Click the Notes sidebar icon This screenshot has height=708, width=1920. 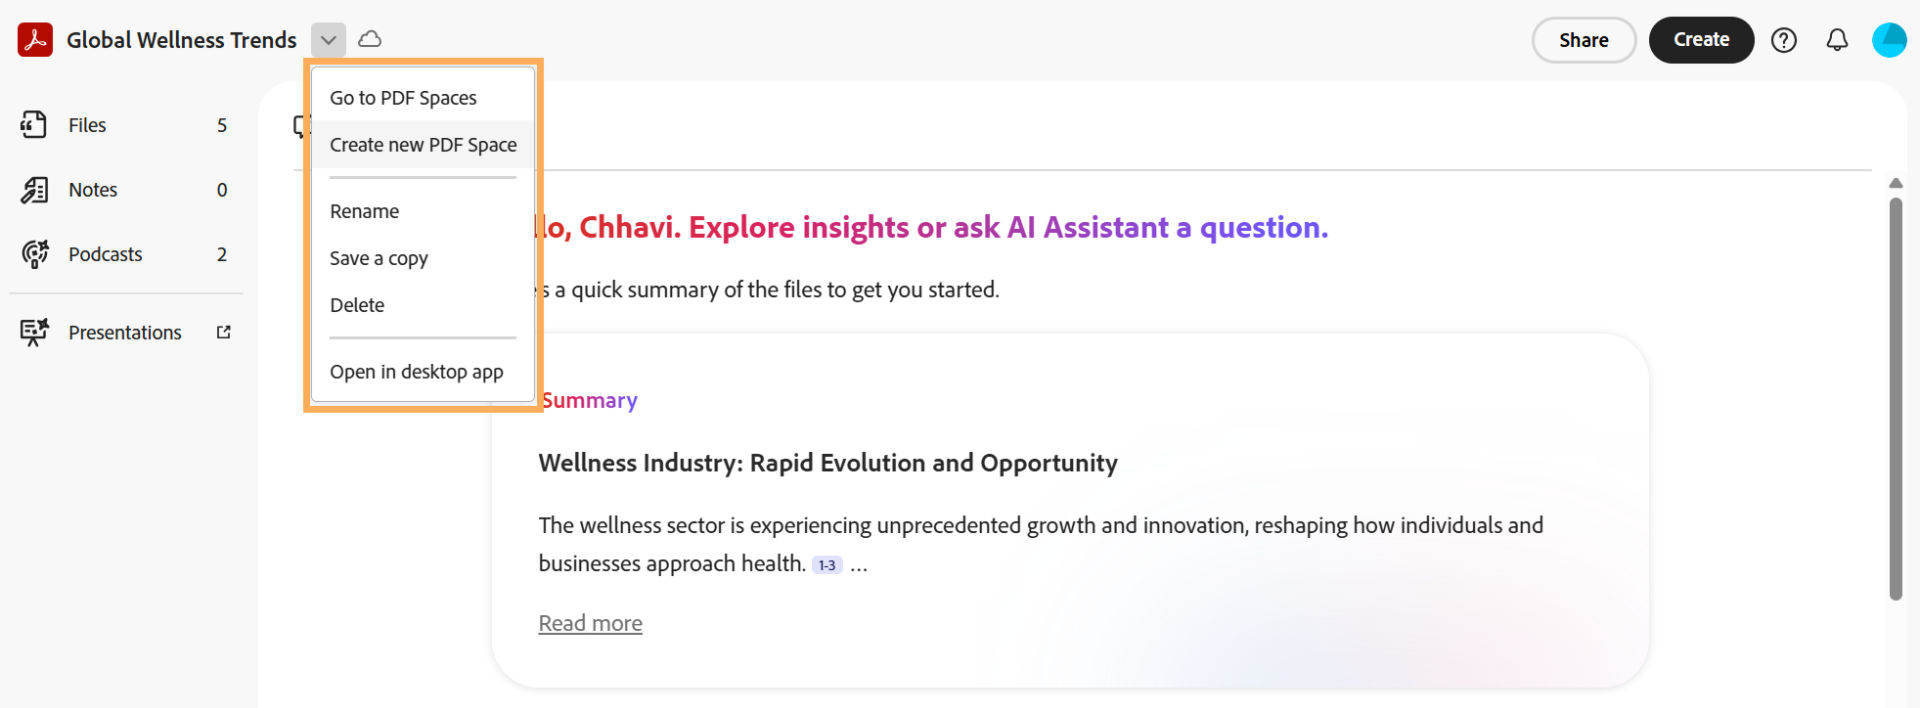point(34,190)
